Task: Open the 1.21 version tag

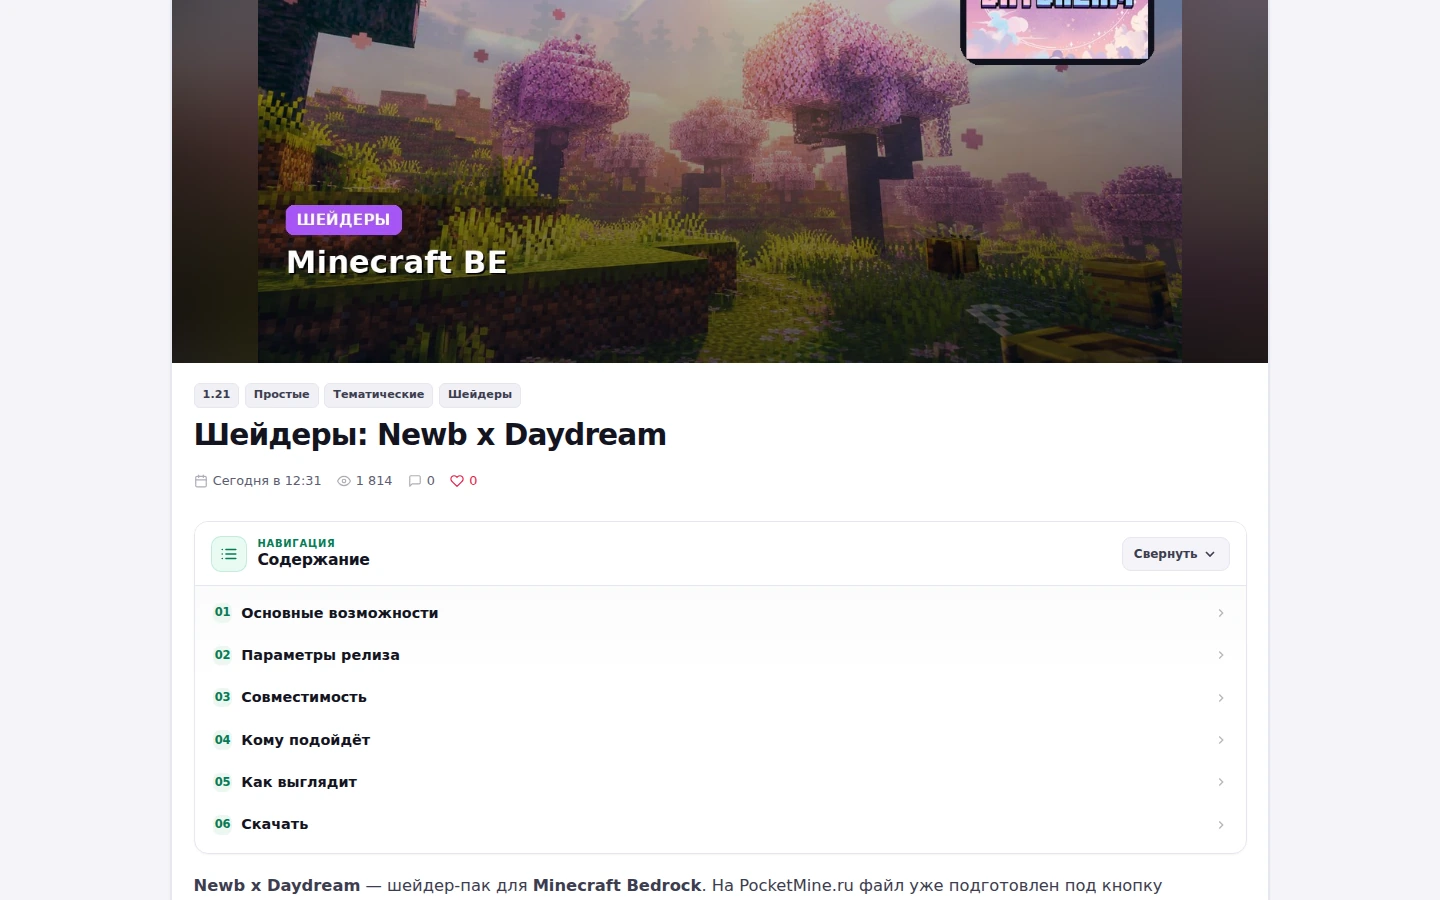Action: tap(216, 395)
